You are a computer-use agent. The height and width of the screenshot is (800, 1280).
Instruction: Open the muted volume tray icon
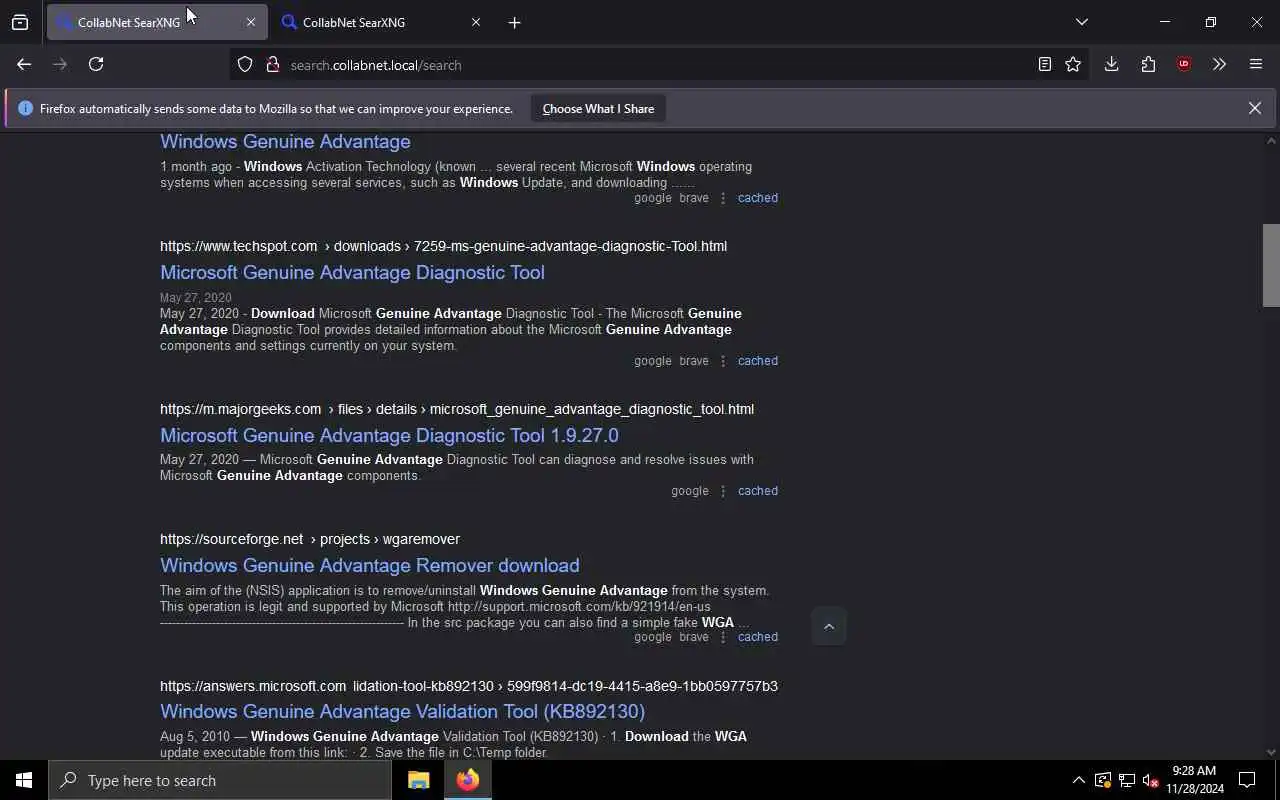(1150, 780)
